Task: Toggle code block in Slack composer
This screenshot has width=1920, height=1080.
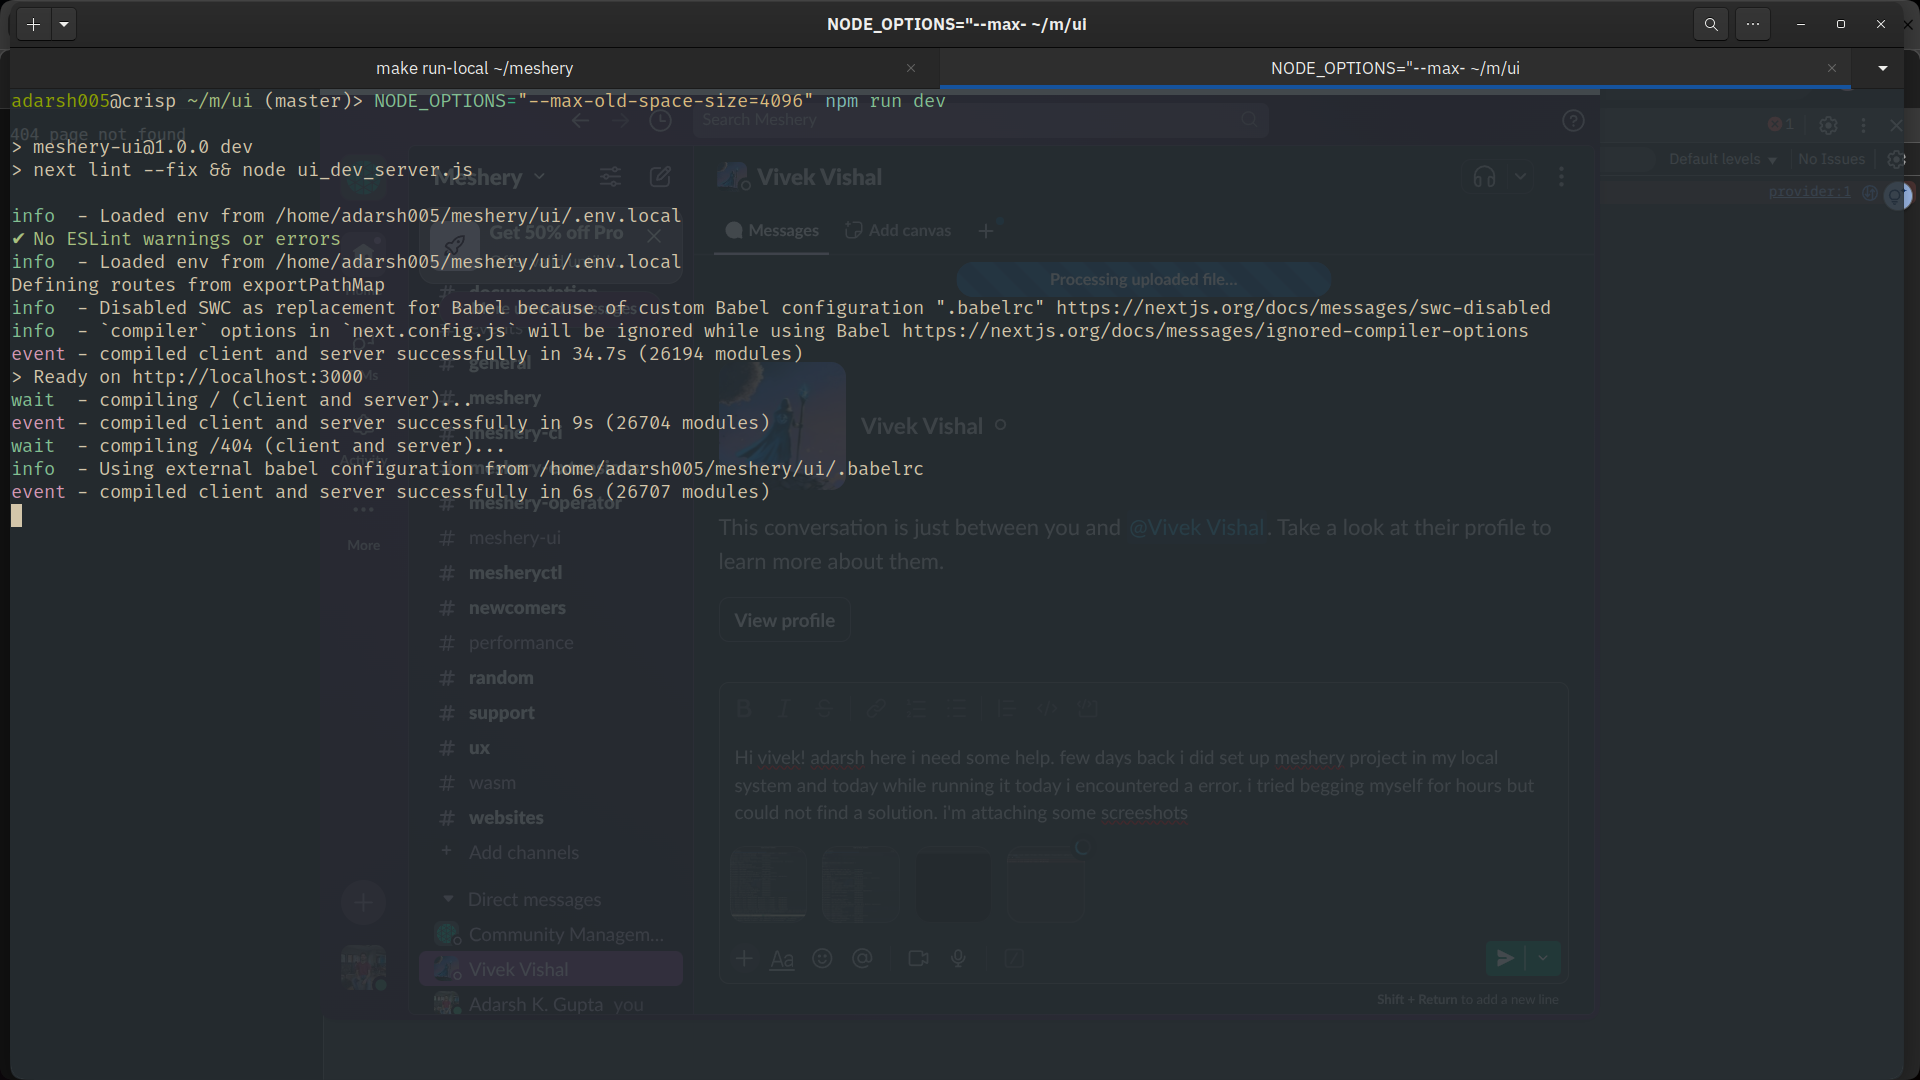Action: click(1087, 709)
